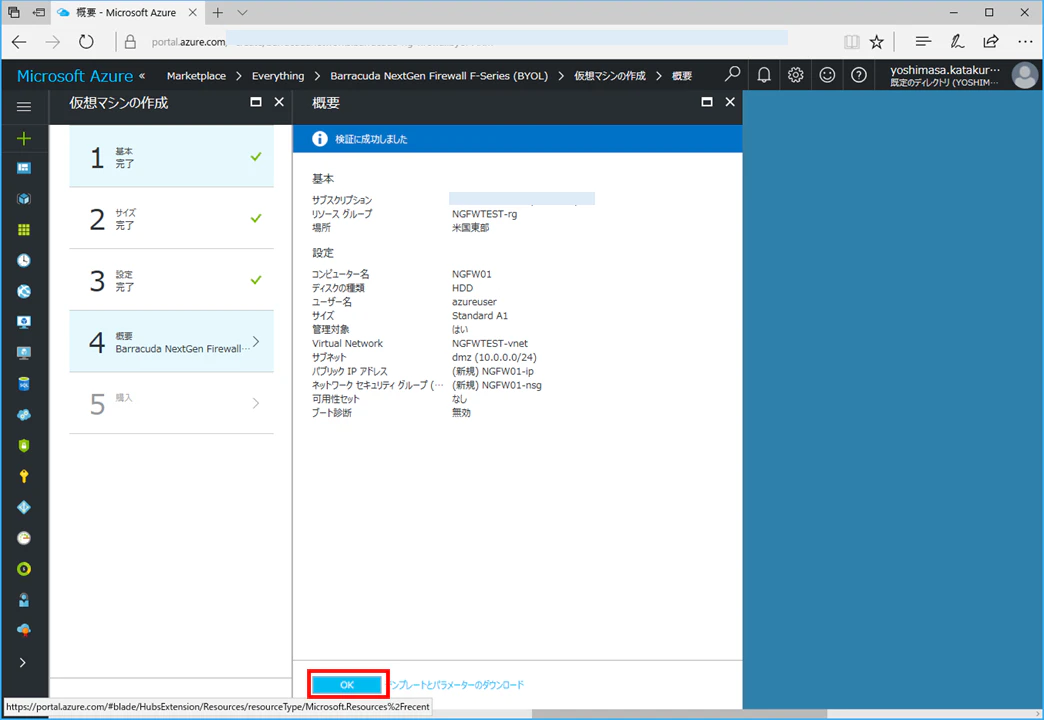Open portal settings gear icon
This screenshot has width=1044, height=720.
(x=796, y=75)
